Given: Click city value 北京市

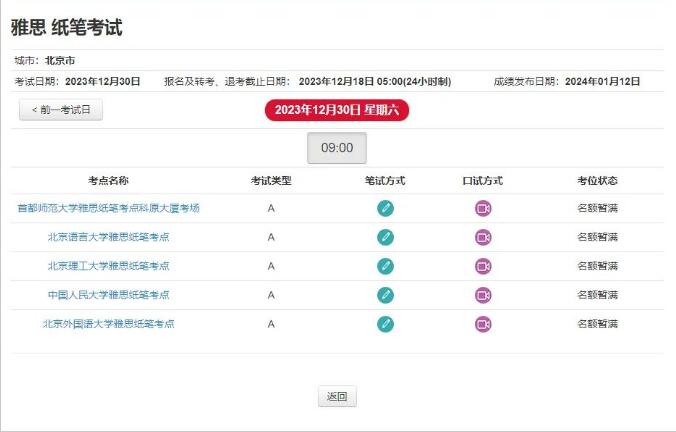Looking at the screenshot, I should [x=60, y=60].
